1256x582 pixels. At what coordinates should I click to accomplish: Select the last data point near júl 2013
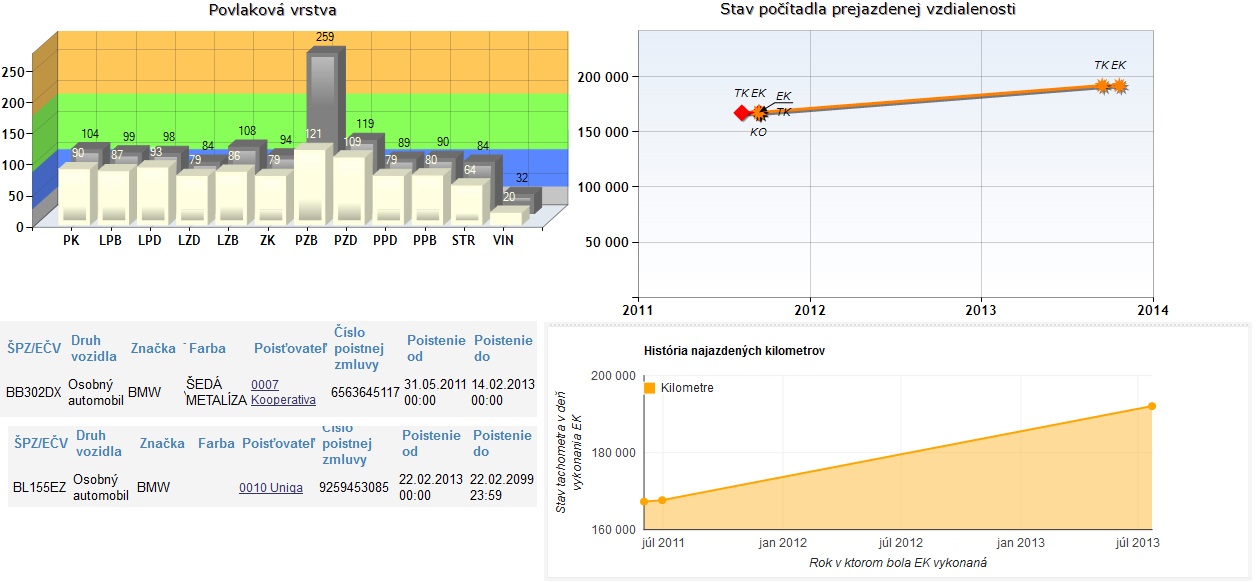click(1152, 406)
